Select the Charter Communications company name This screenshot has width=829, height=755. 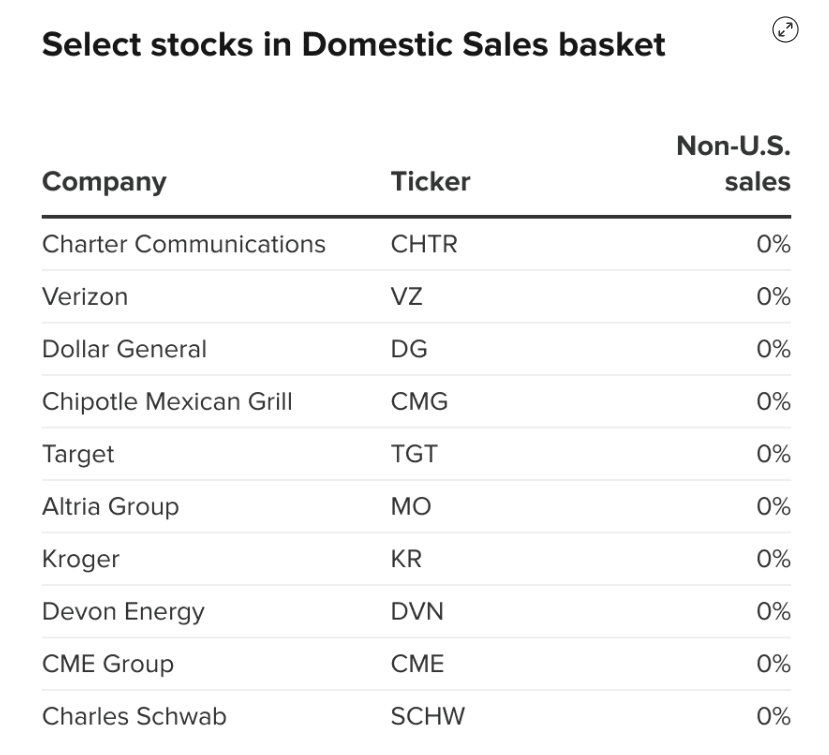pos(184,244)
